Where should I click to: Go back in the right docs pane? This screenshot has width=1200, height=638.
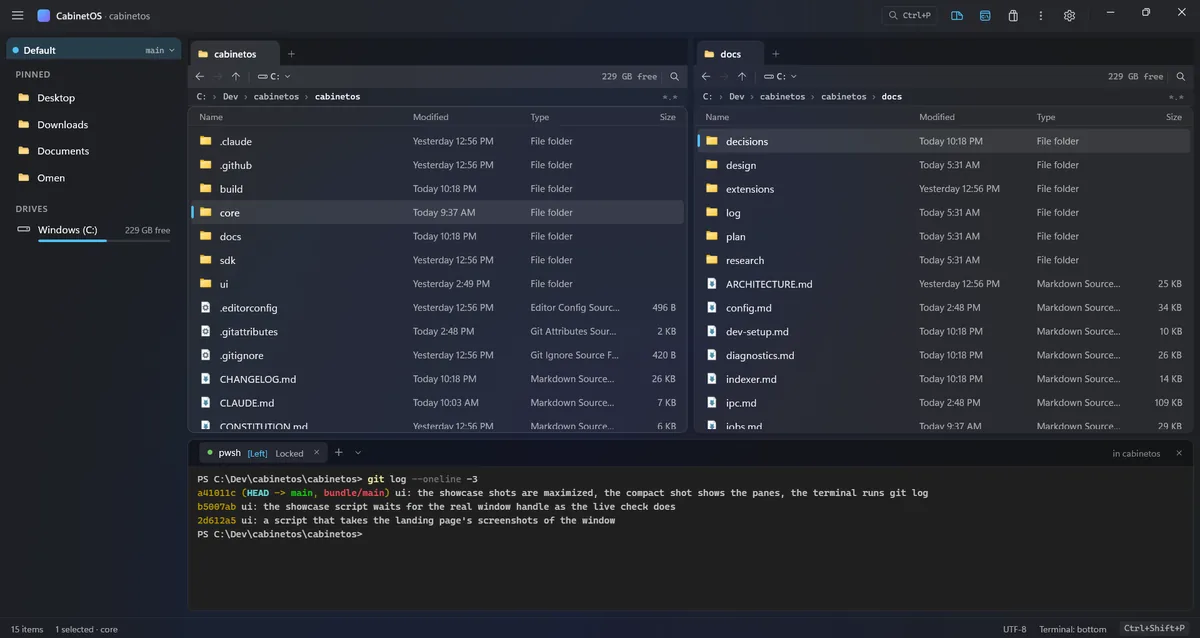(706, 76)
